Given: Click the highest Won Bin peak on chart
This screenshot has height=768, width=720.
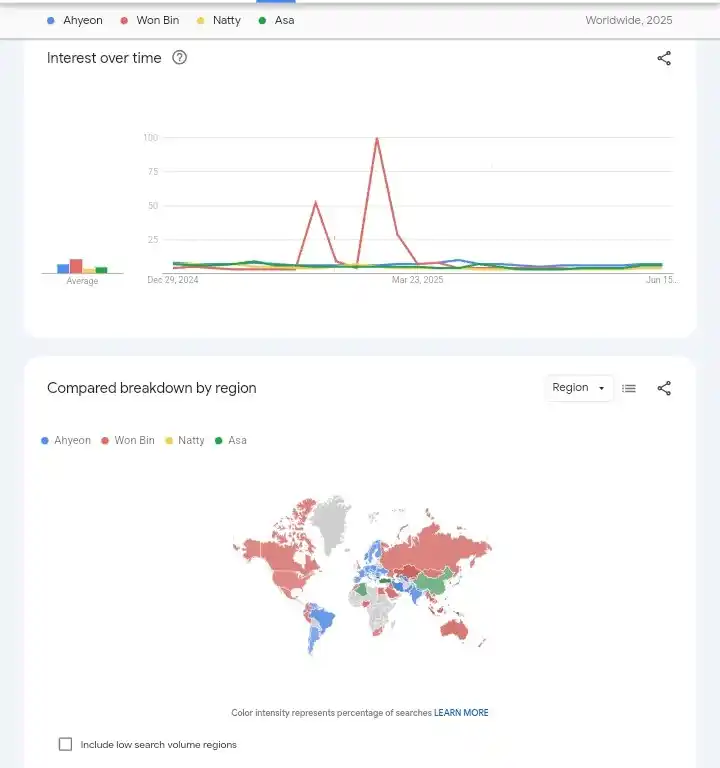Looking at the screenshot, I should pyautogui.click(x=377, y=139).
